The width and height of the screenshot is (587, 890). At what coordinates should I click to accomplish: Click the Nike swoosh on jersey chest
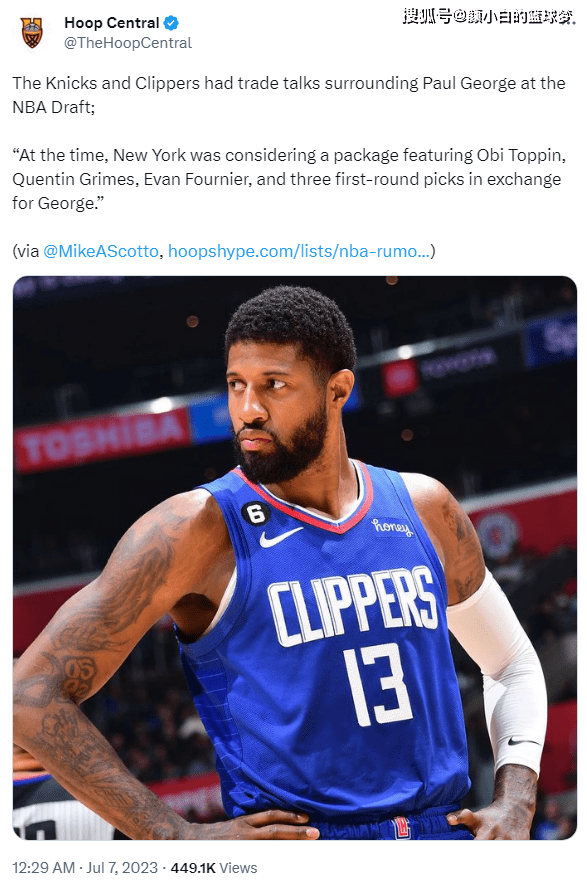[x=280, y=536]
